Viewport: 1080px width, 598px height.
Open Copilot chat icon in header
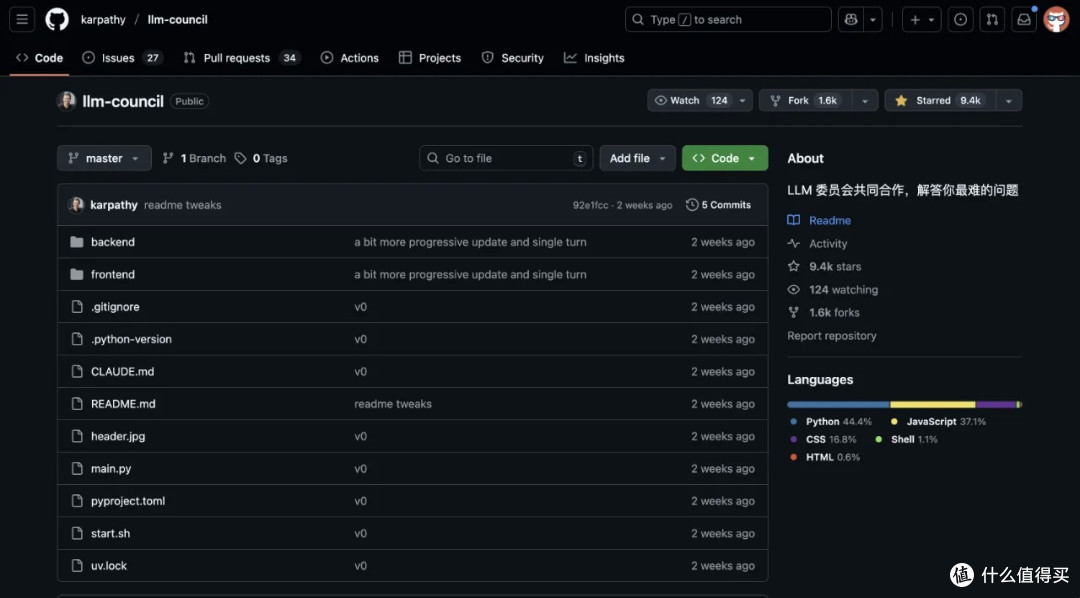[x=851, y=20]
